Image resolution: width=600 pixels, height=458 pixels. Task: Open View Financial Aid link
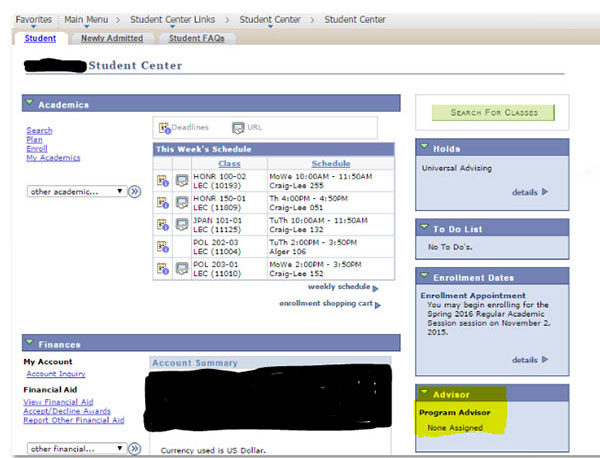(58, 401)
